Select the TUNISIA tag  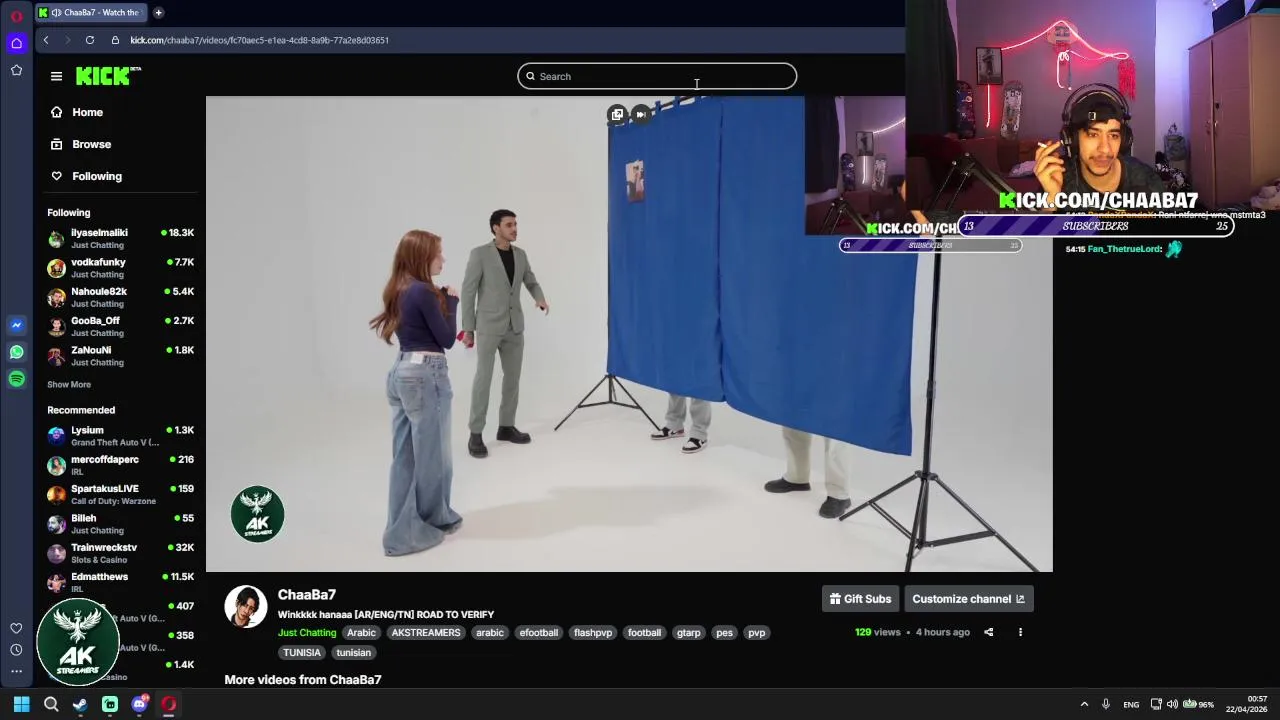coord(301,652)
